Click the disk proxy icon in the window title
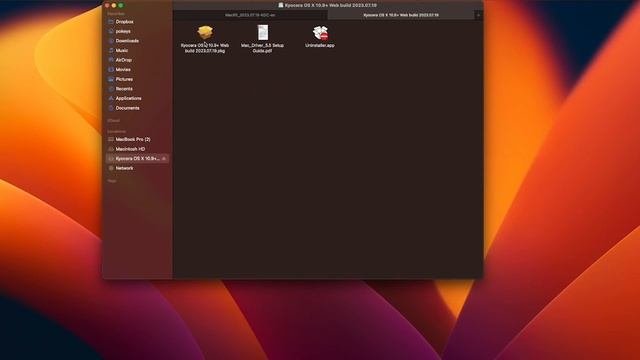Image resolution: width=640 pixels, height=360 pixels. 281,5
